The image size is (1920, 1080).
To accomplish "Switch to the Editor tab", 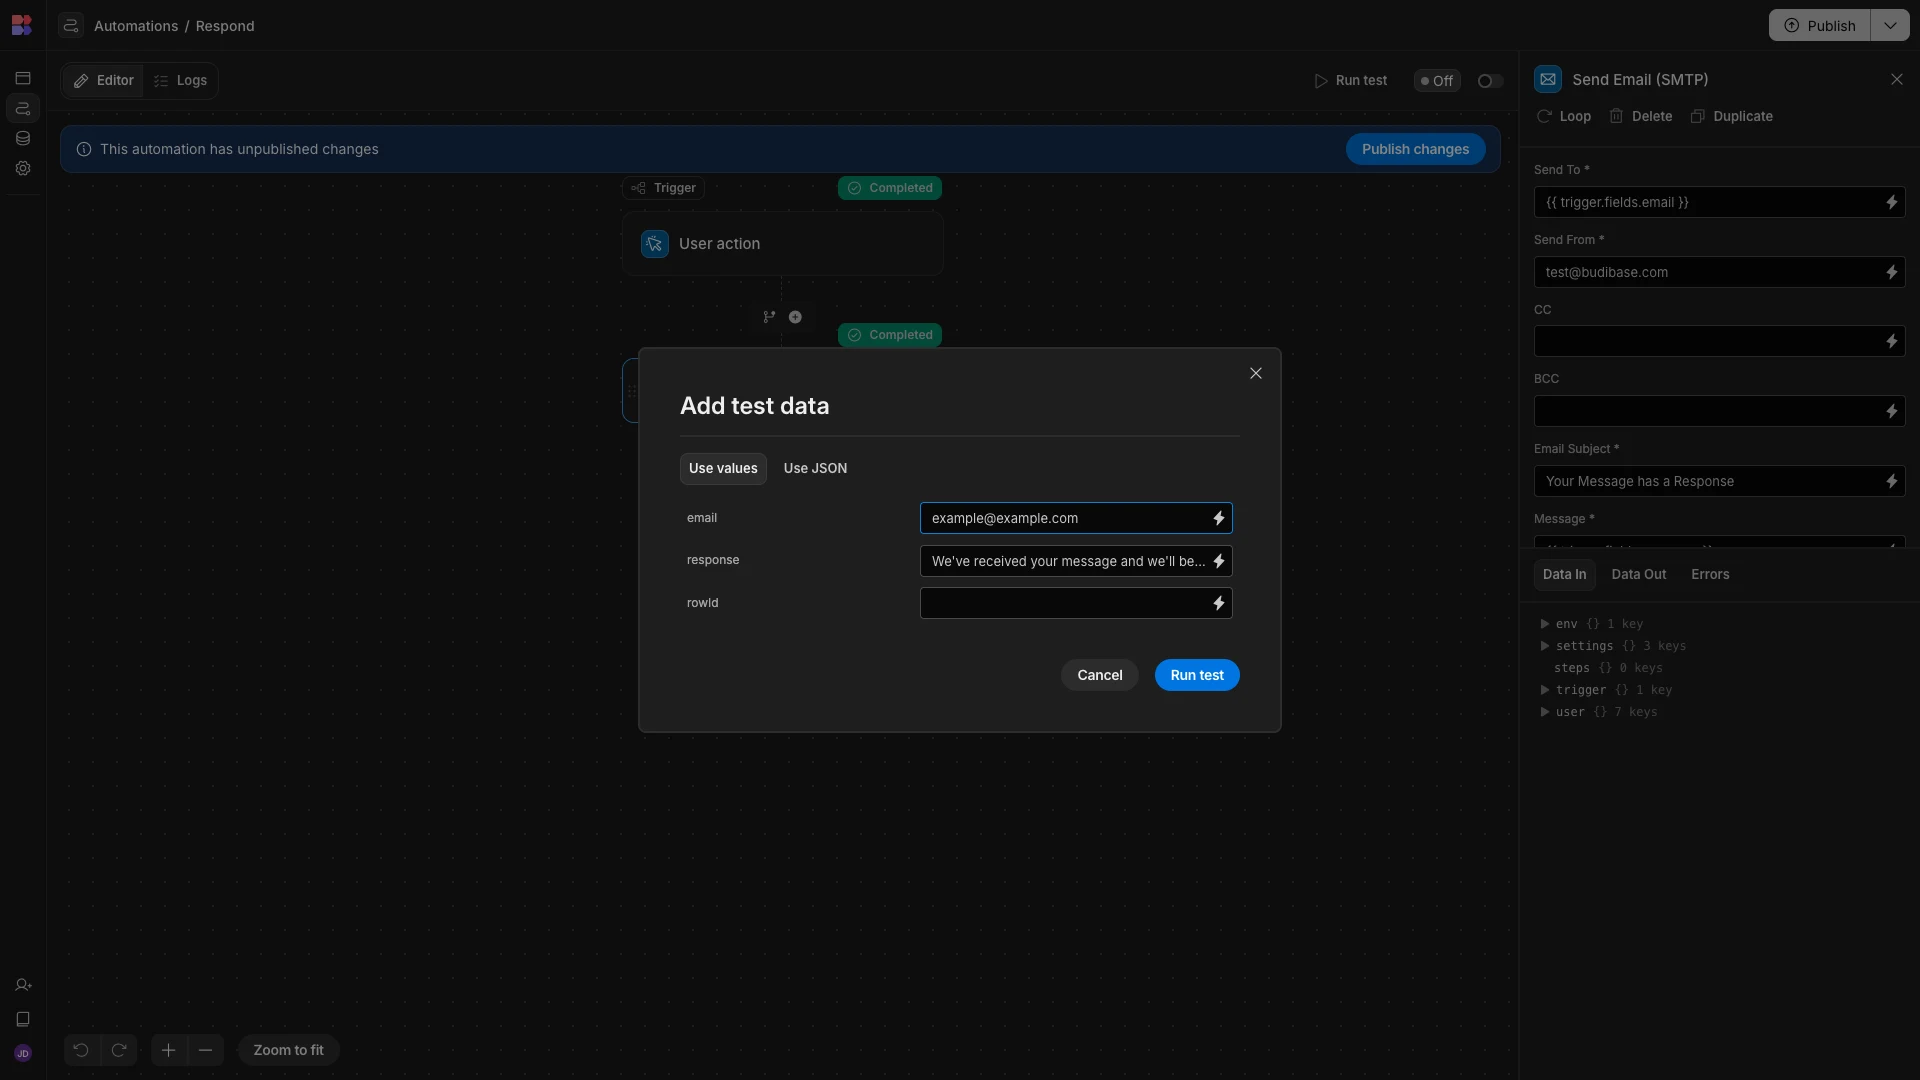I will coord(103,81).
